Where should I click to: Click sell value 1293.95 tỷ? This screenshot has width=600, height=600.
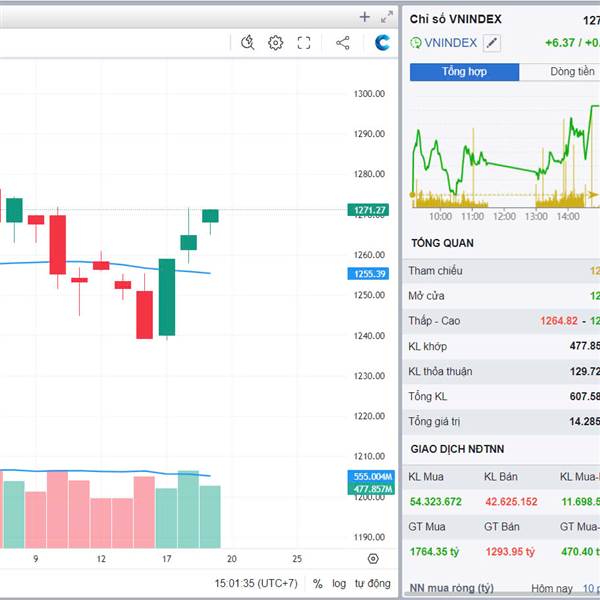510,552
